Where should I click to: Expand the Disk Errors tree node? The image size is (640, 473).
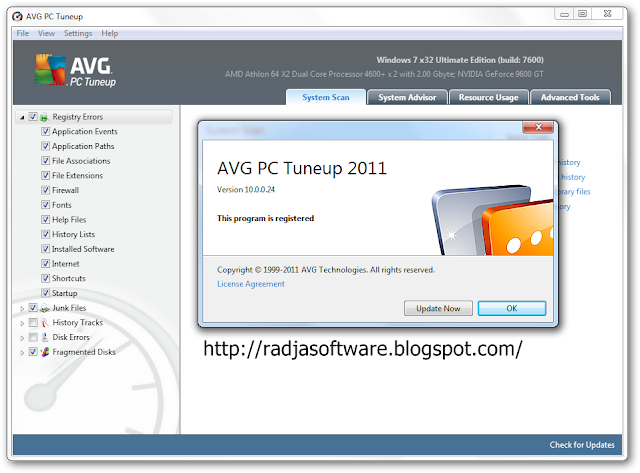coord(22,338)
